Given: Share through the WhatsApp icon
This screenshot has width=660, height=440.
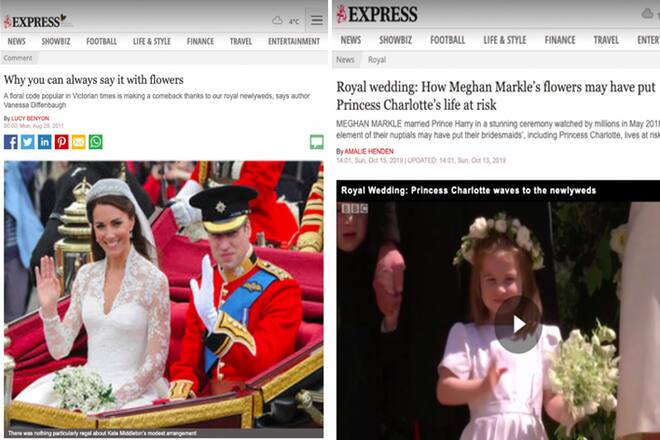Looking at the screenshot, I should tap(96, 142).
